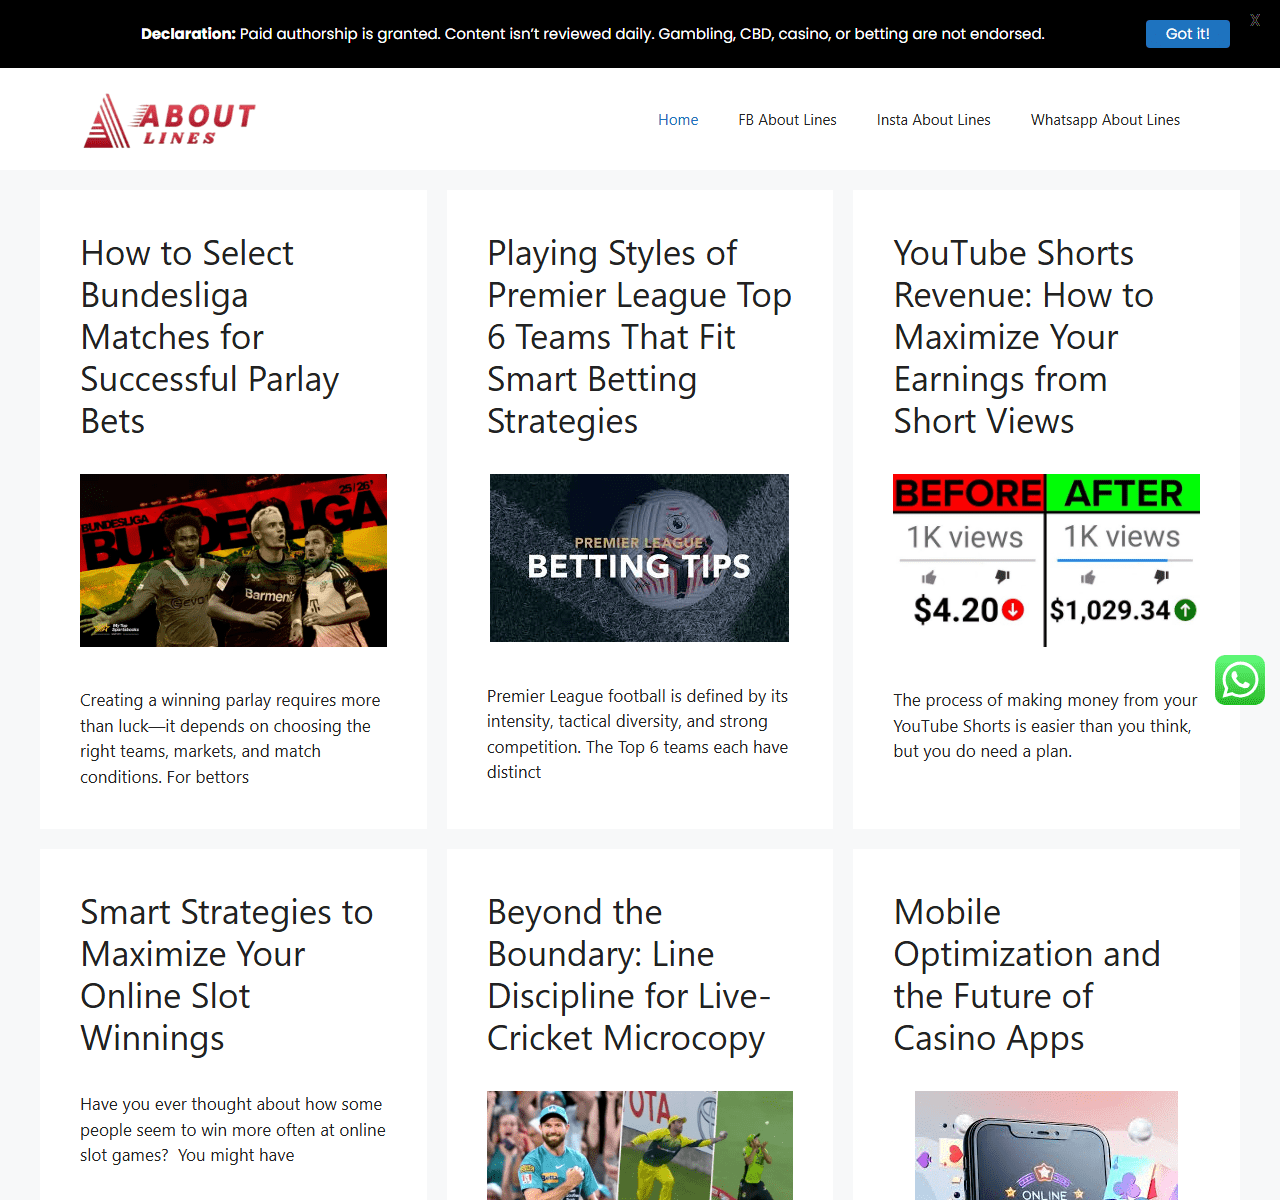Open the Premier League Top 6 Teams article title
This screenshot has height=1200, width=1280.
click(639, 337)
